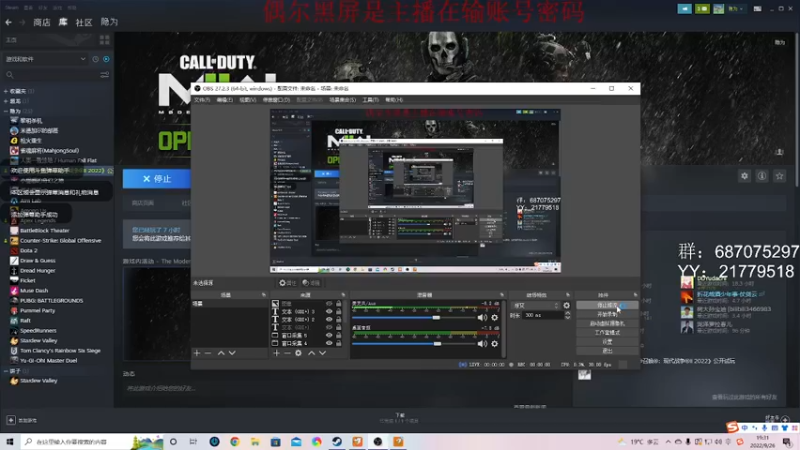This screenshot has width=800, height=450.
Task: Open the Docks (停靠窗口) menu in OBS
Action: [x=276, y=100]
